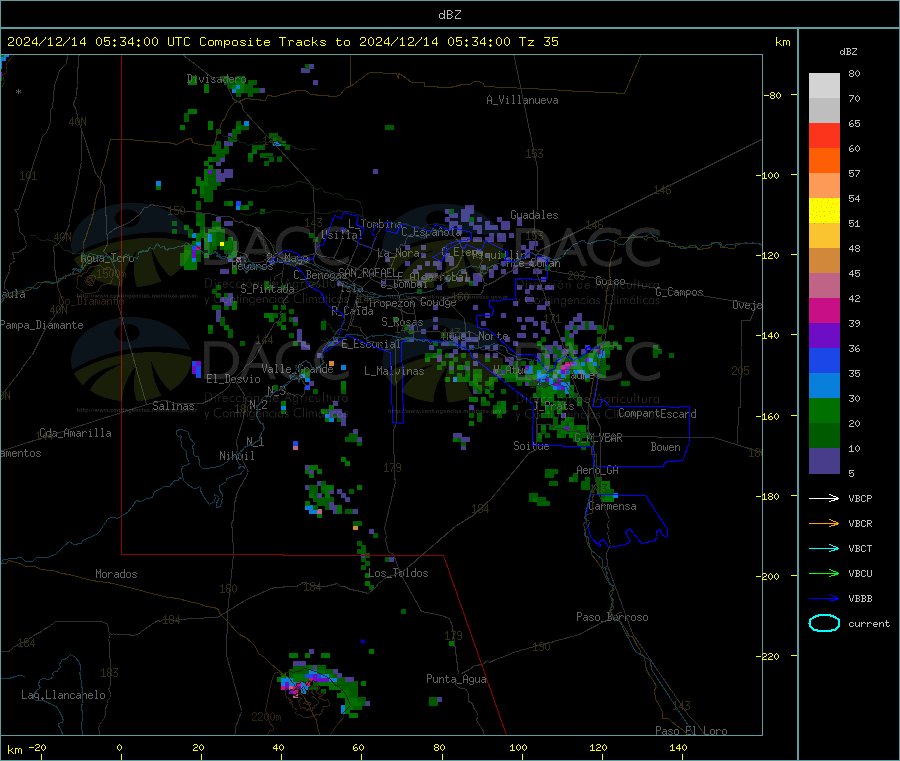Click the cyan VBCT arrow legend icon
The height and width of the screenshot is (761, 900).
(x=824, y=549)
